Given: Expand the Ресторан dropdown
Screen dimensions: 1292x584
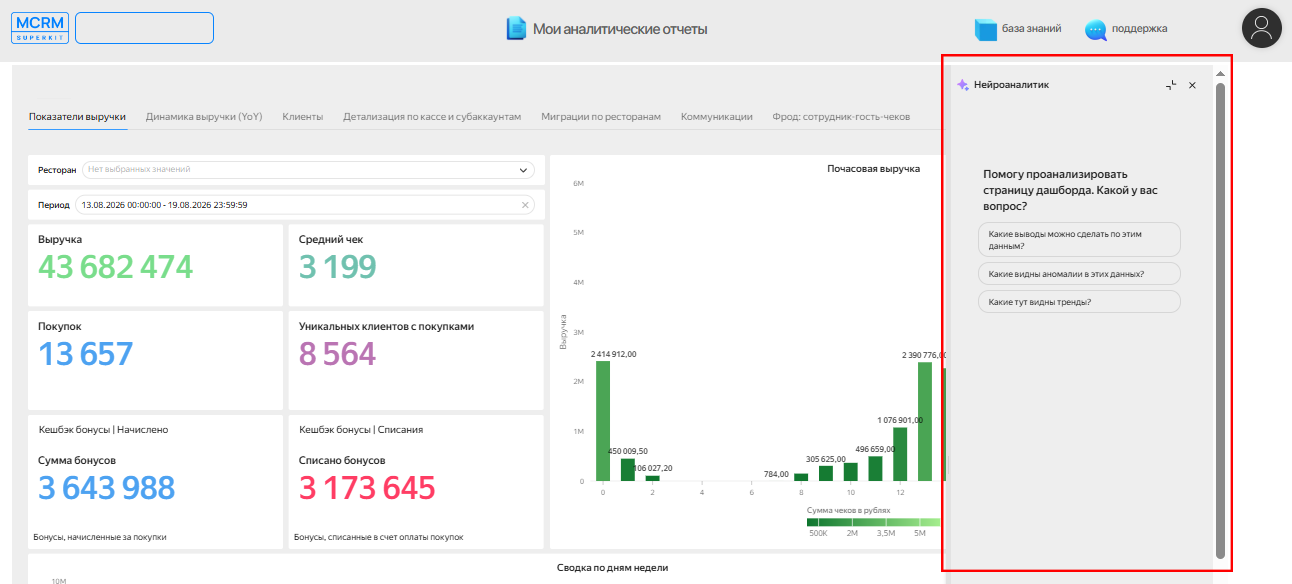Looking at the screenshot, I should (525, 170).
